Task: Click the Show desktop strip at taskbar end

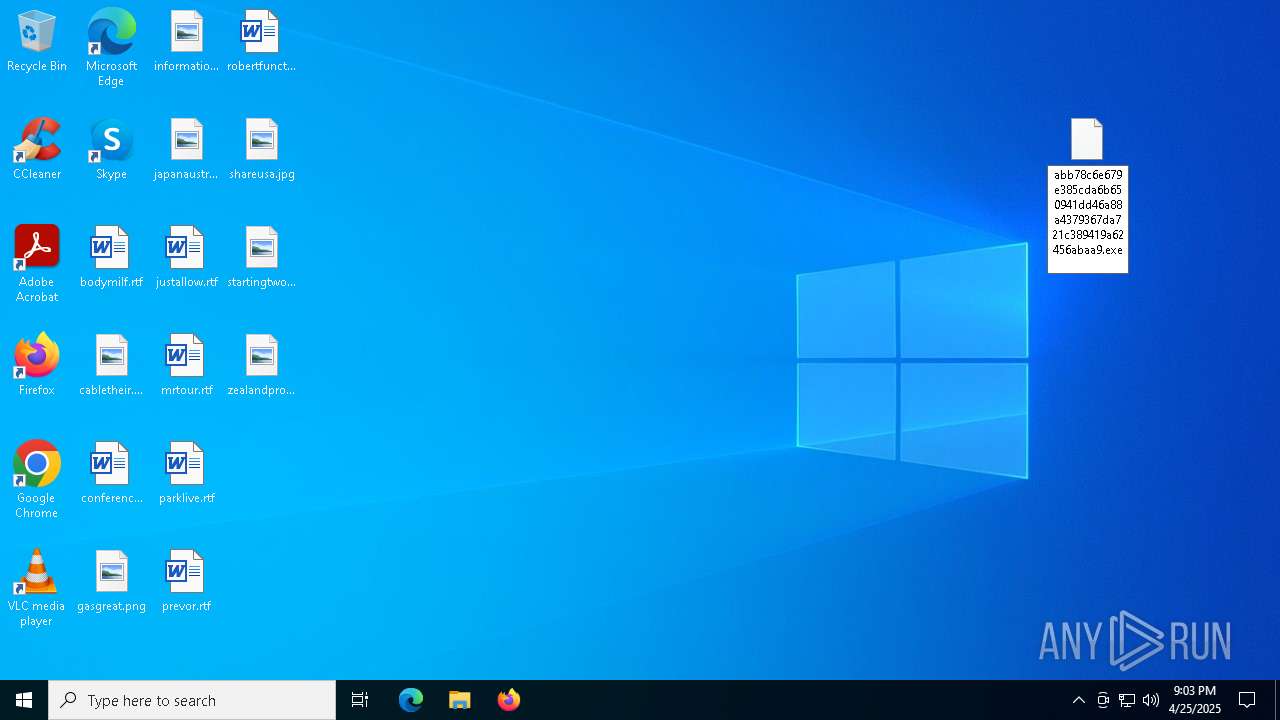Action: tap(1277, 700)
